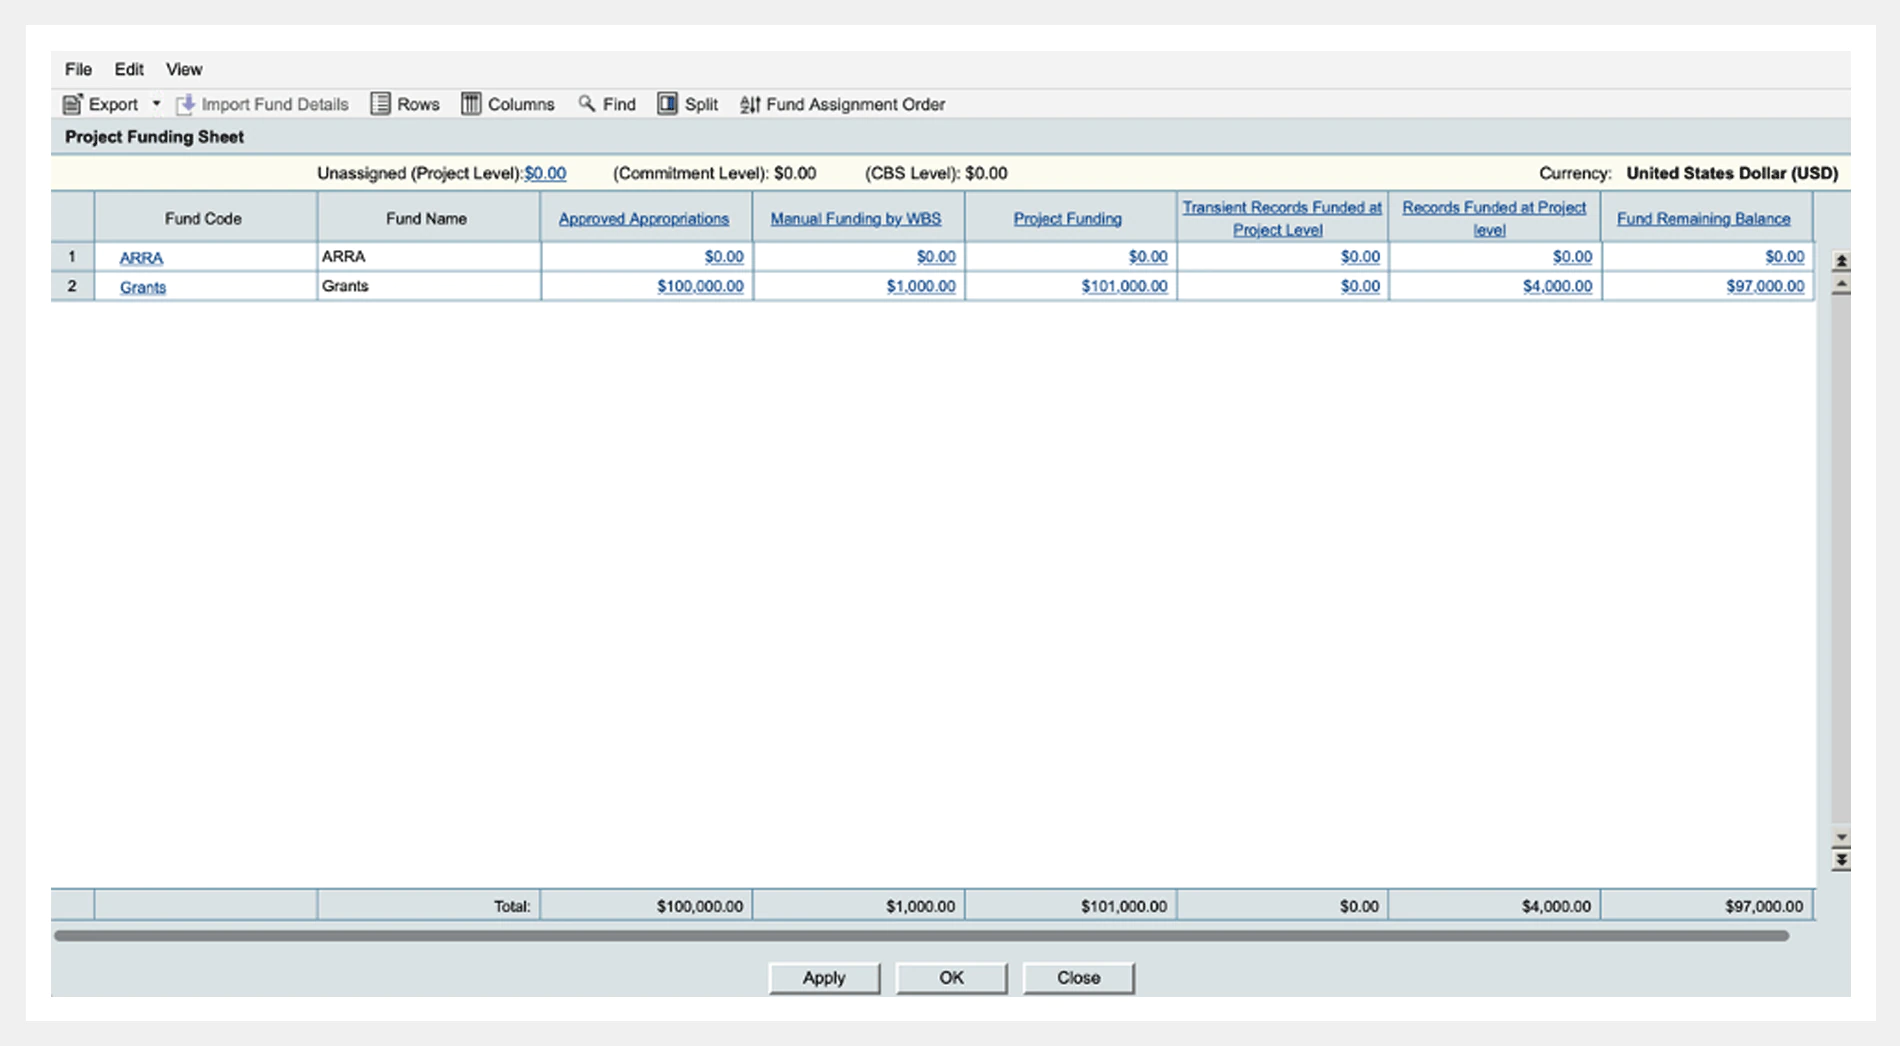Click the Find magnifier icon
Image resolution: width=1900 pixels, height=1046 pixels.
point(587,103)
